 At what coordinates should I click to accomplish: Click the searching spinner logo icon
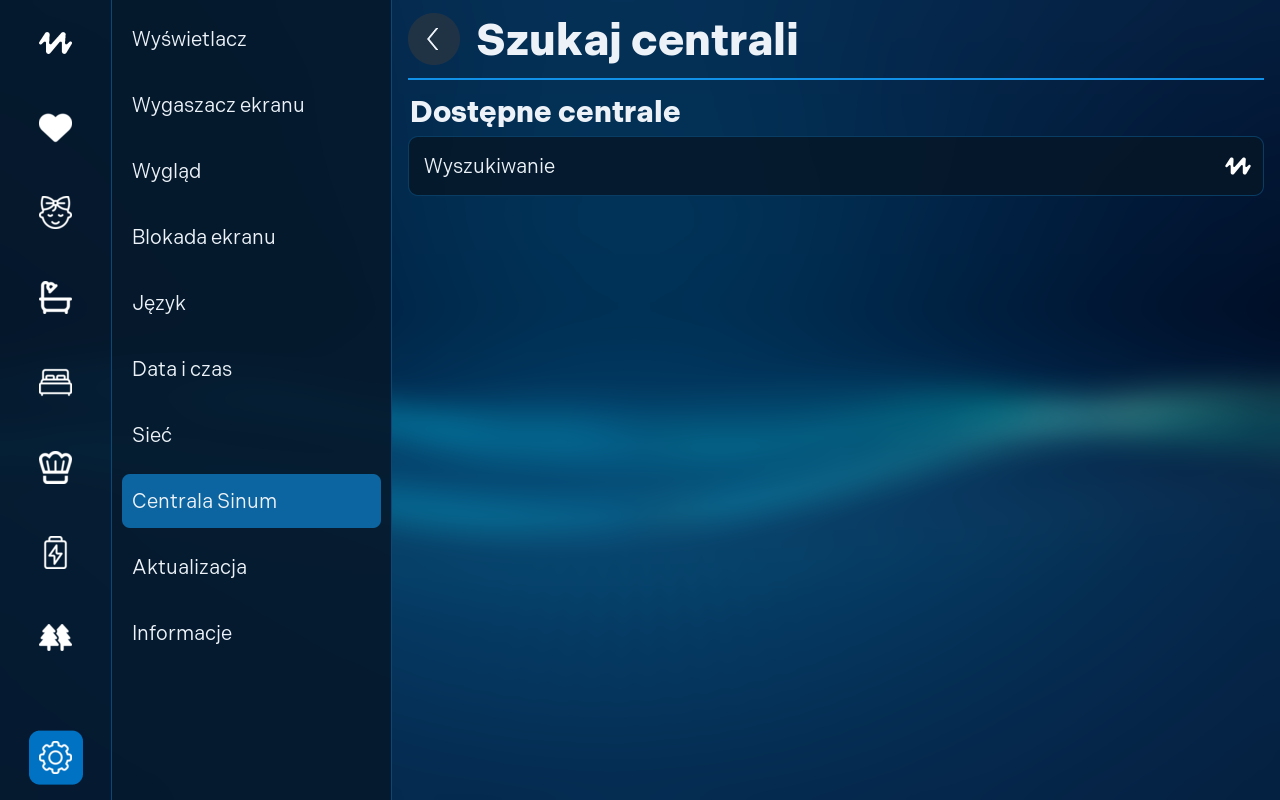point(1238,166)
